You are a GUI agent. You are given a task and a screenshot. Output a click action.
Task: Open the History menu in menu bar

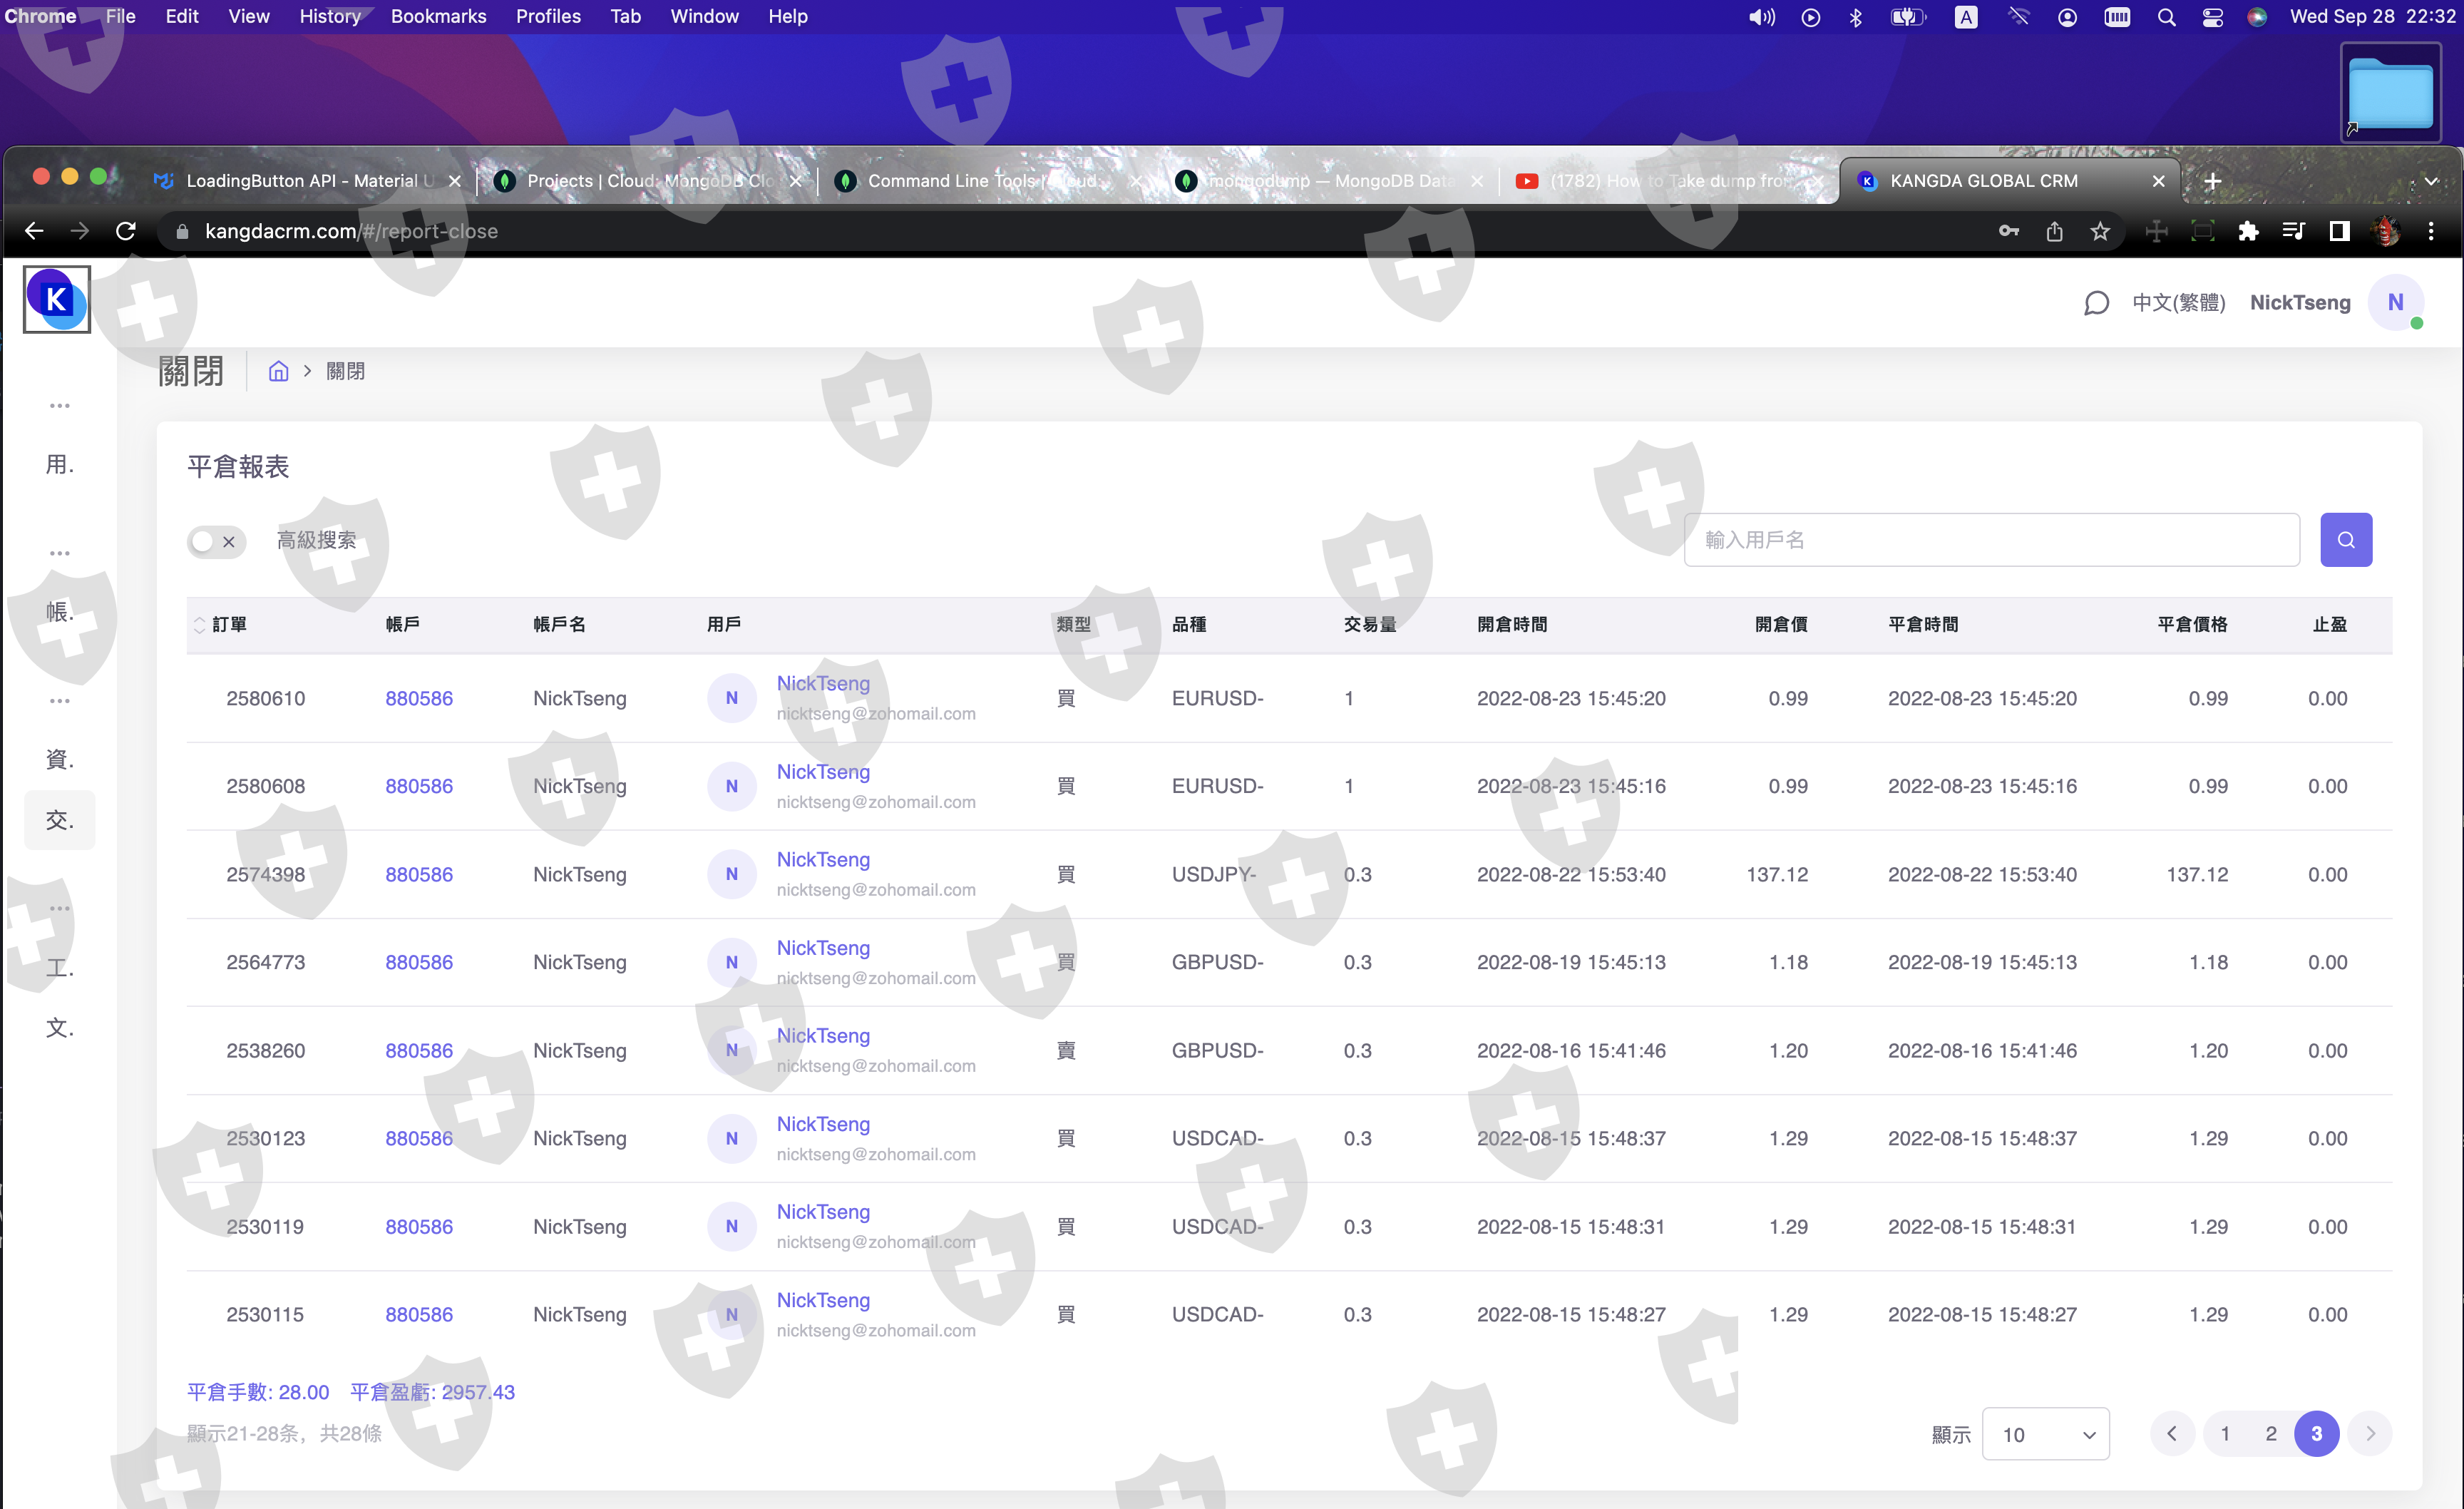click(329, 17)
